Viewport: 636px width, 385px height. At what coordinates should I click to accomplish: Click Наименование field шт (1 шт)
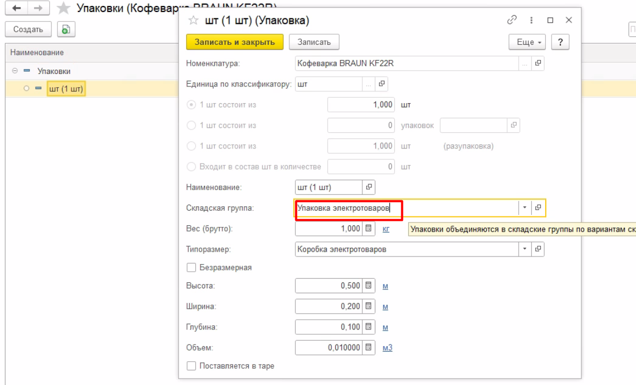coord(329,187)
